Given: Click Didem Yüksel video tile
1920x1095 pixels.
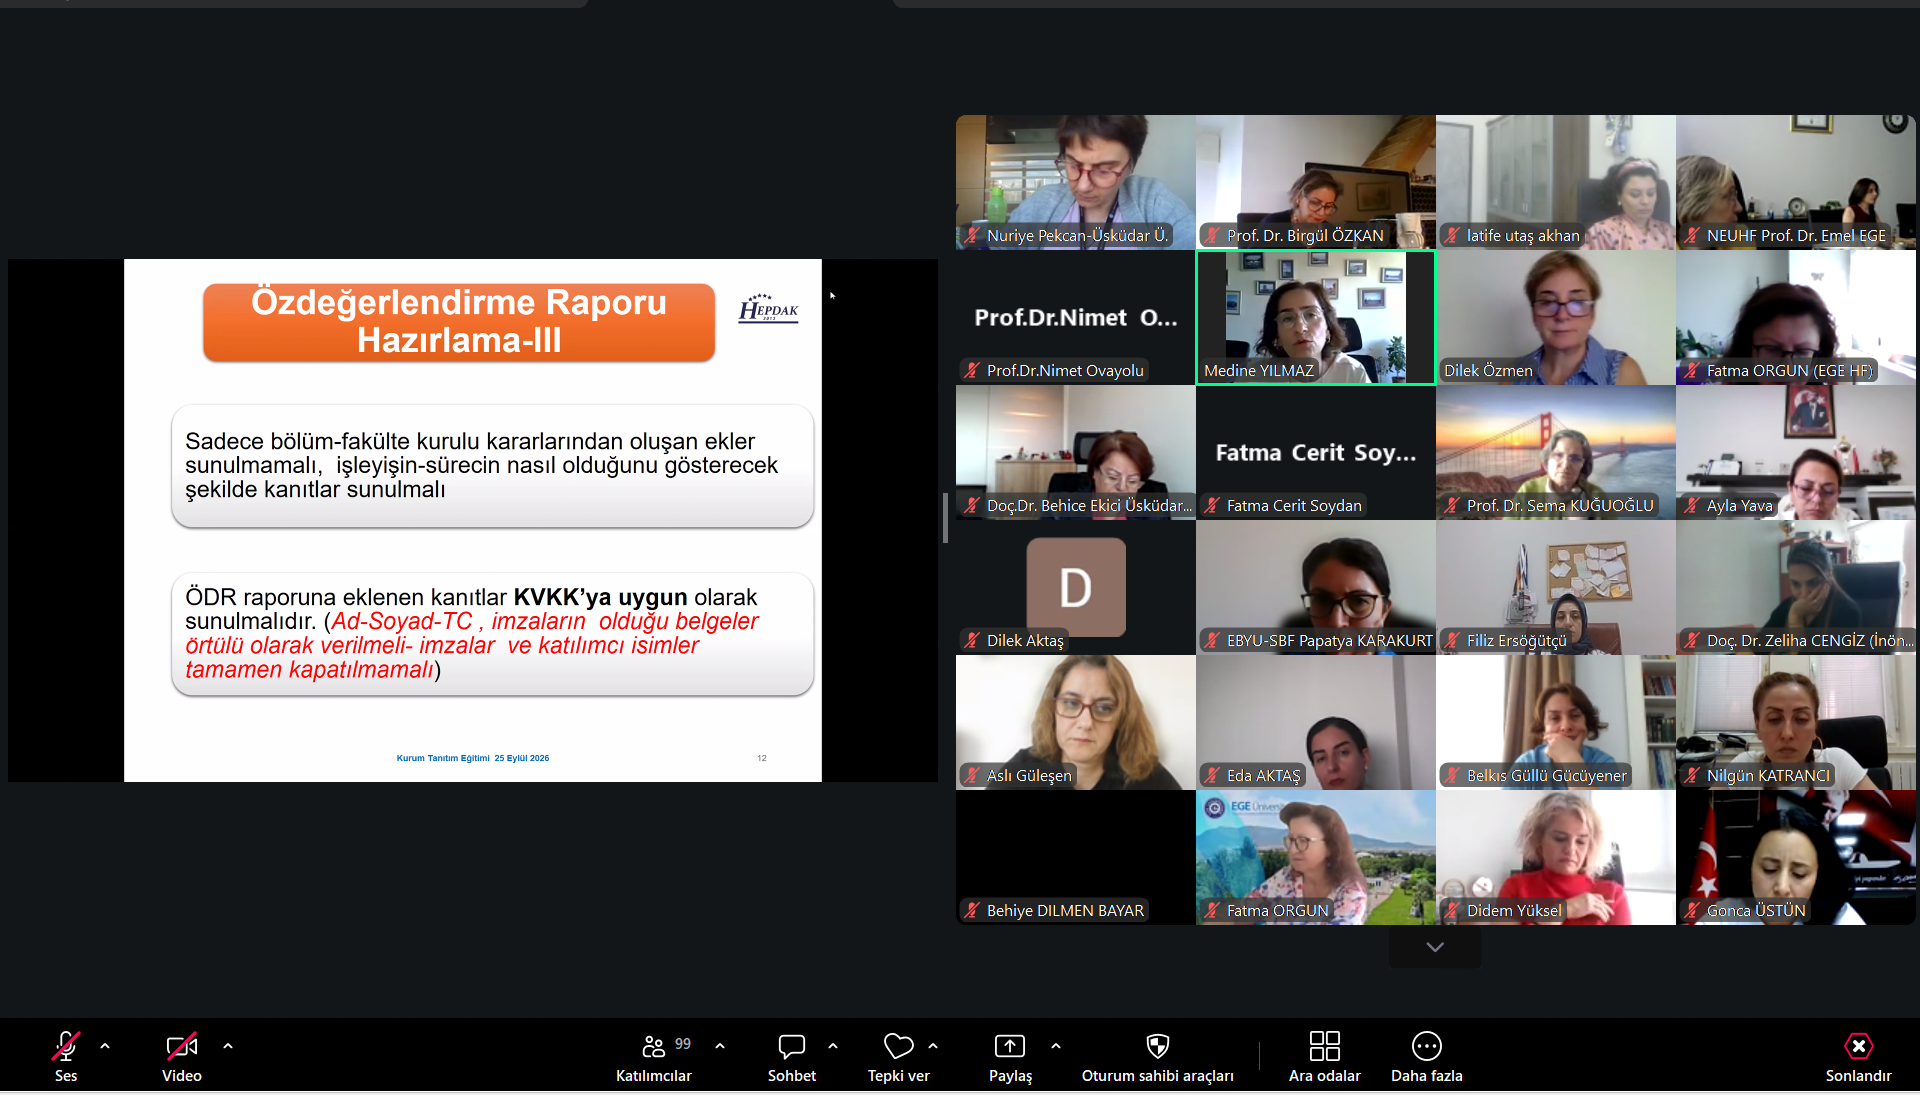Looking at the screenshot, I should coord(1556,857).
